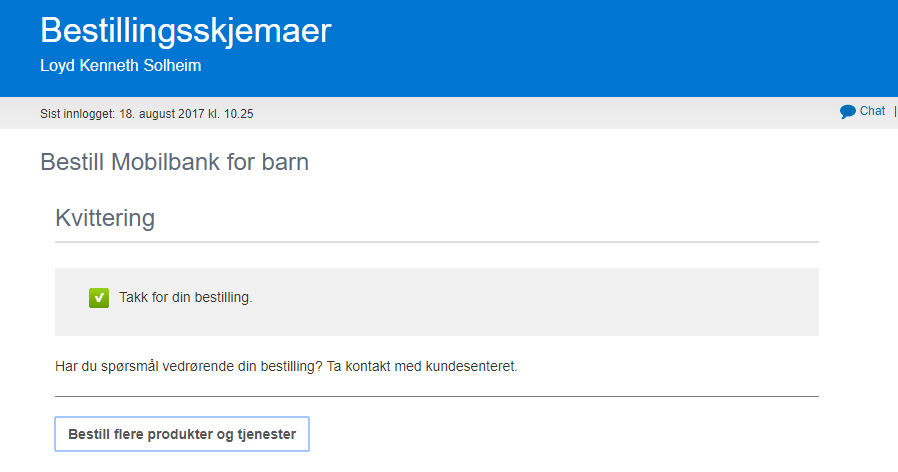Click the word kundesenteret in the help text
Image resolution: width=898 pixels, height=472 pixels.
pyautogui.click(x=471, y=366)
